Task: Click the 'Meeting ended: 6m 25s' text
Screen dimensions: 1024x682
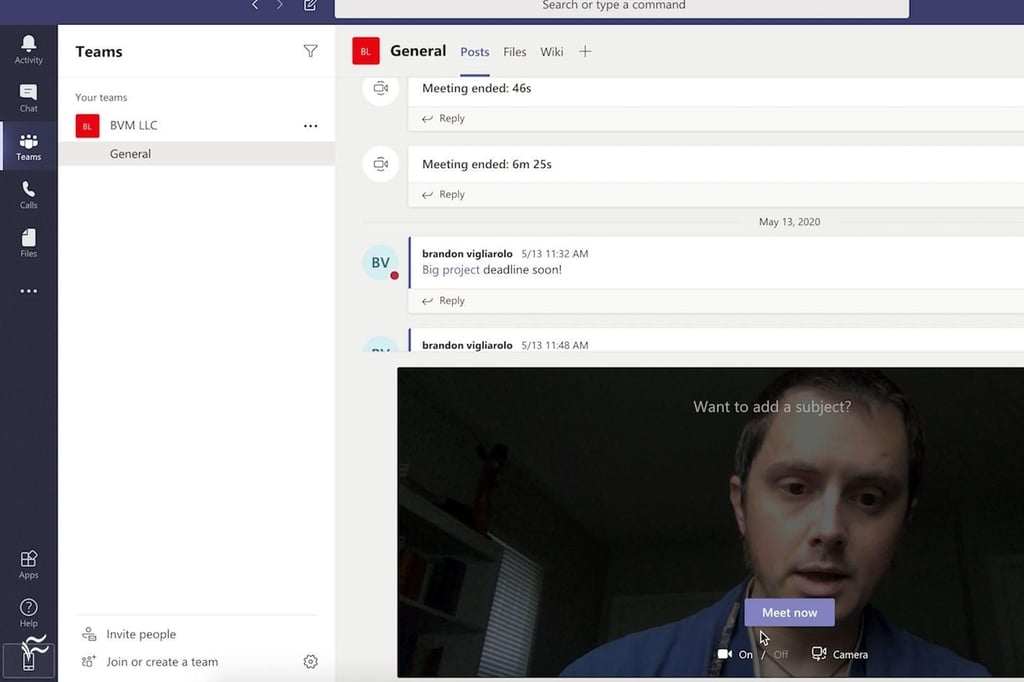Action: tap(487, 164)
